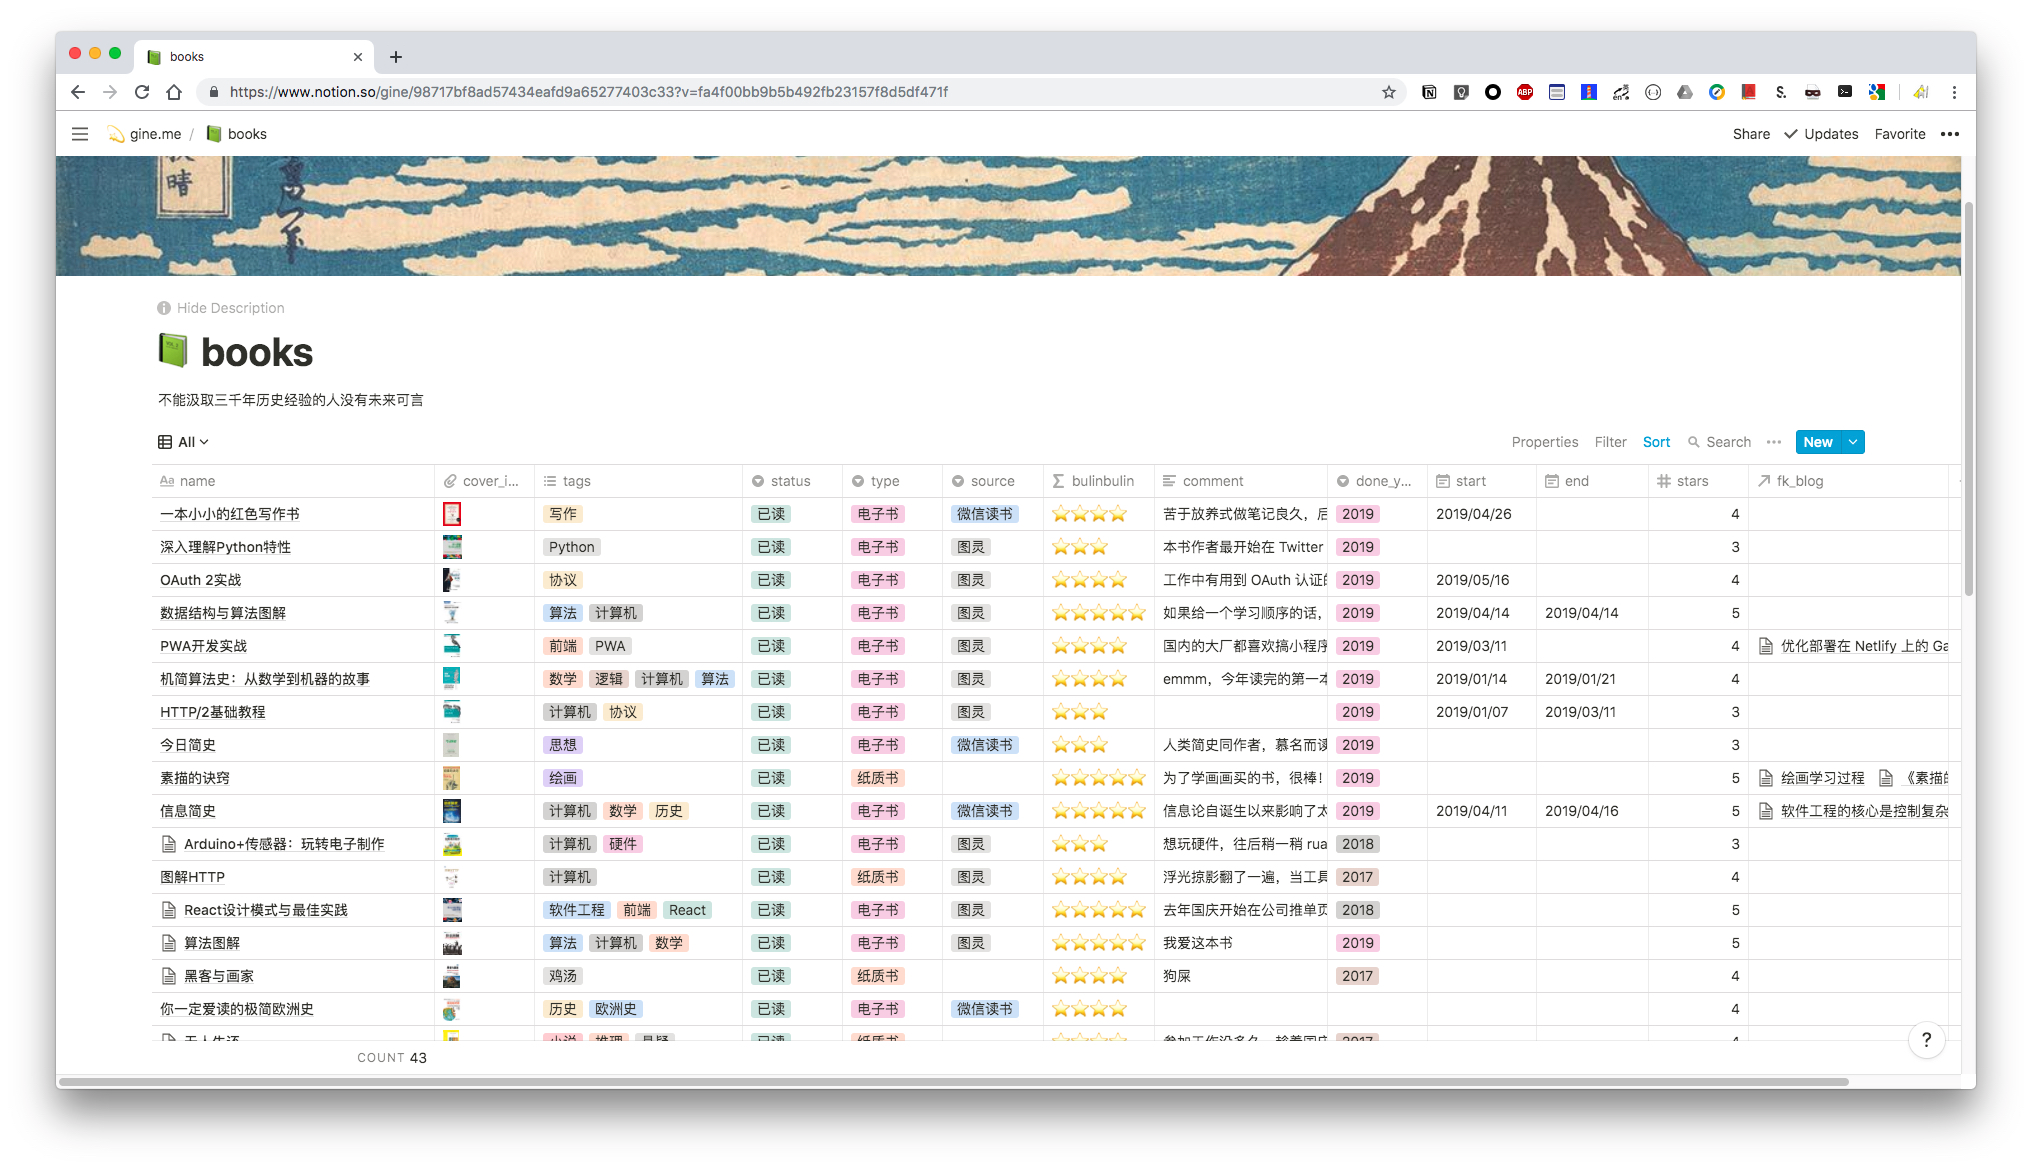The image size is (2032, 1169).
Task: Open the page icon of 黑客与画家 row
Action: pos(169,976)
